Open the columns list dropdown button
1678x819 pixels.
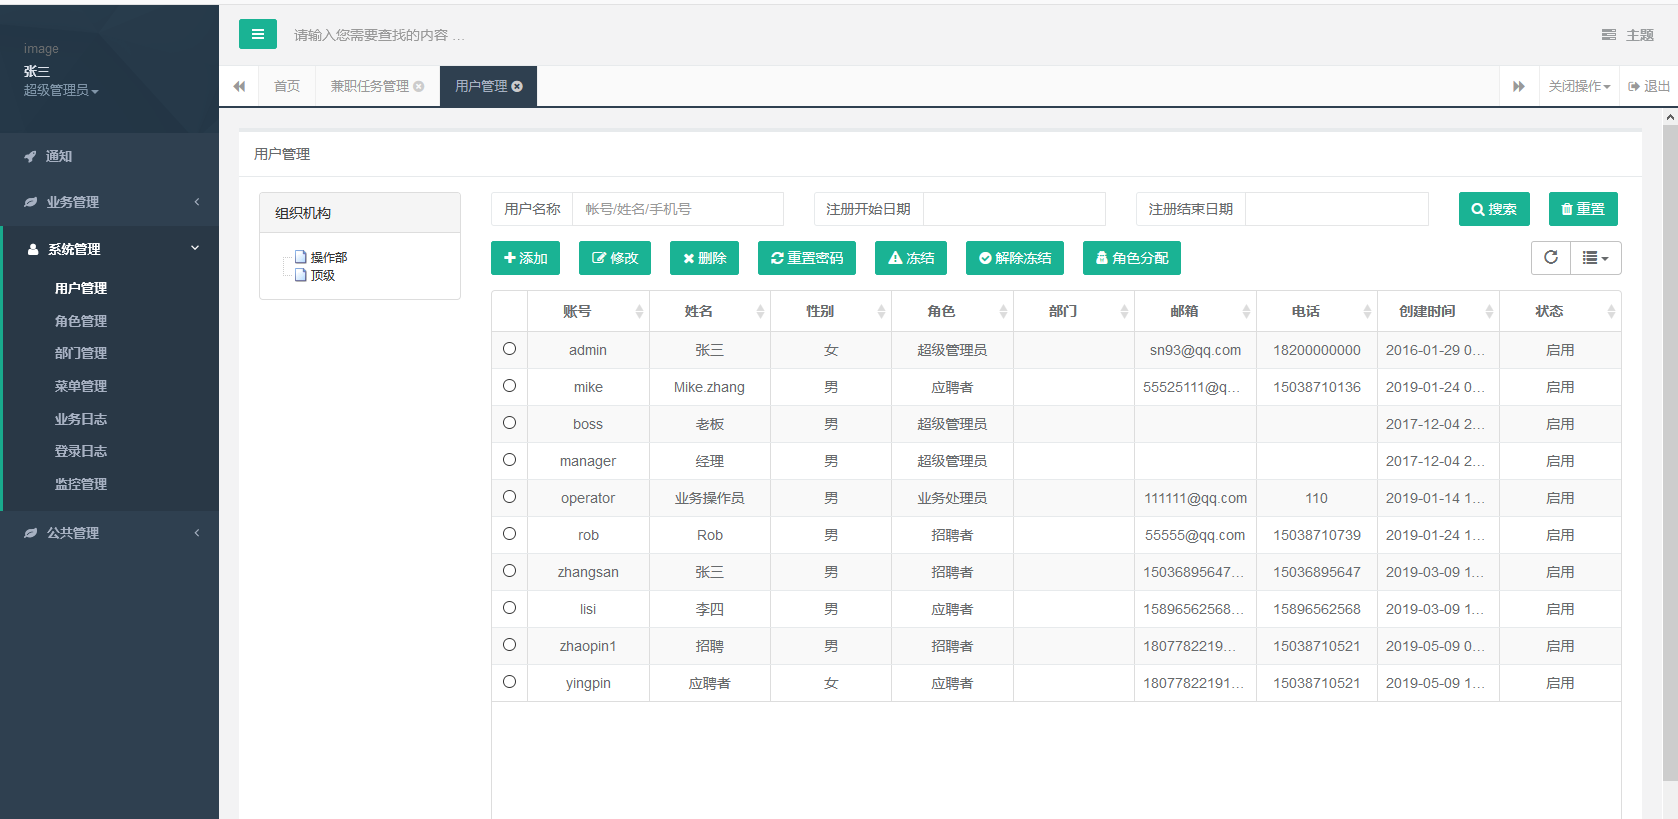(1595, 257)
